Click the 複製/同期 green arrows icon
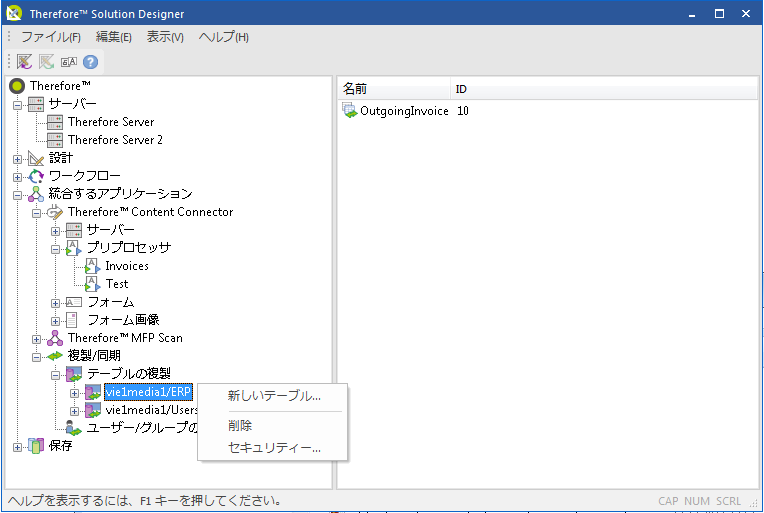The image size is (764, 513). (x=55, y=356)
